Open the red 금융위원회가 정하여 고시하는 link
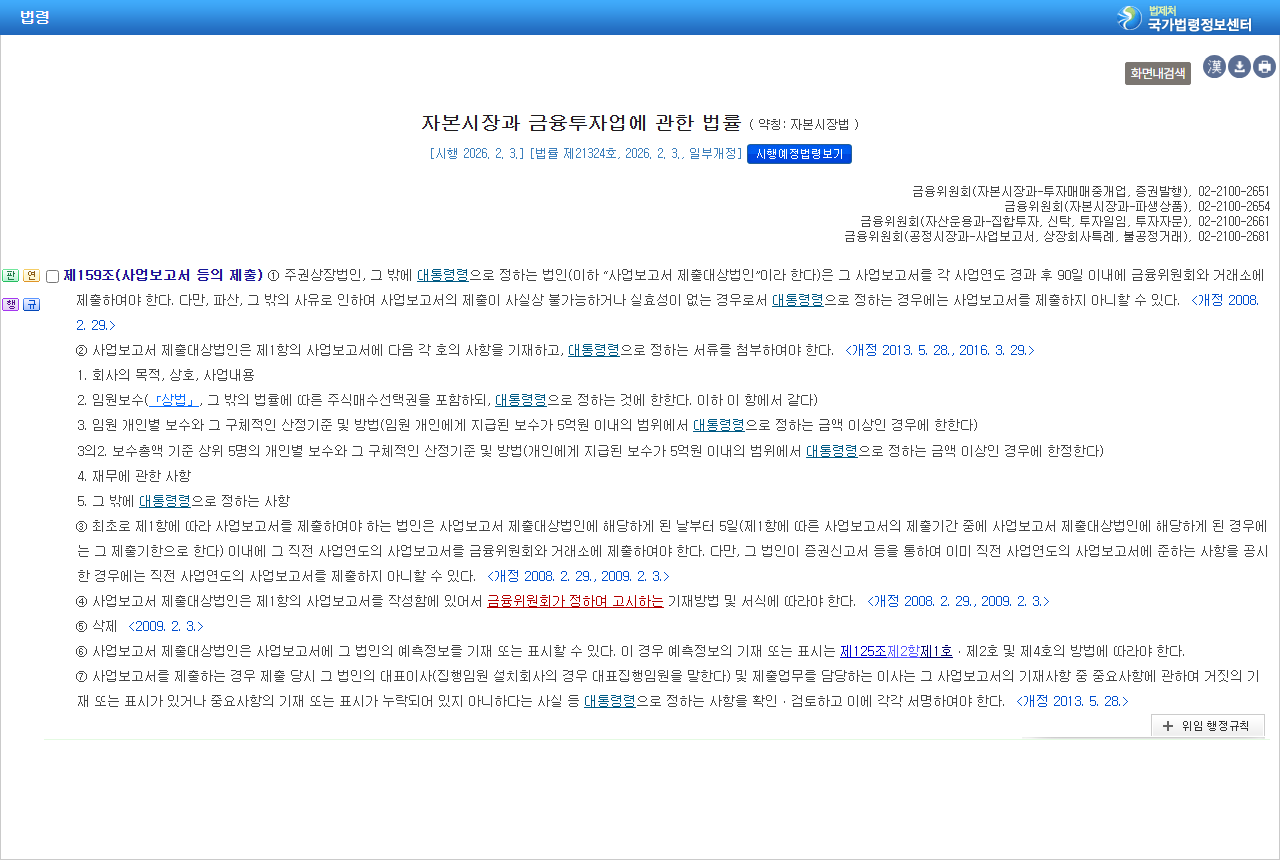 (575, 600)
